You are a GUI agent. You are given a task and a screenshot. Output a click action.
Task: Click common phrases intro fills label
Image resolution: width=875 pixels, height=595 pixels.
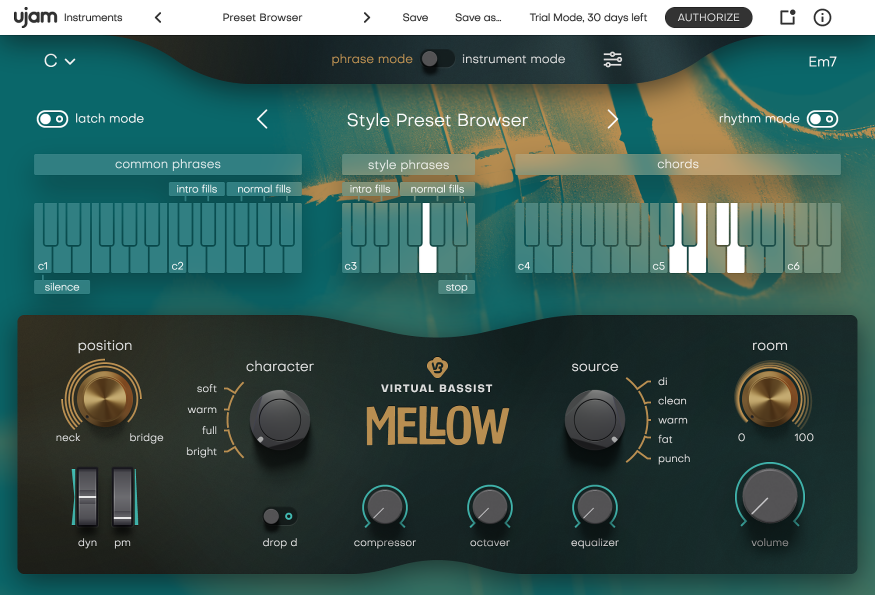point(196,189)
